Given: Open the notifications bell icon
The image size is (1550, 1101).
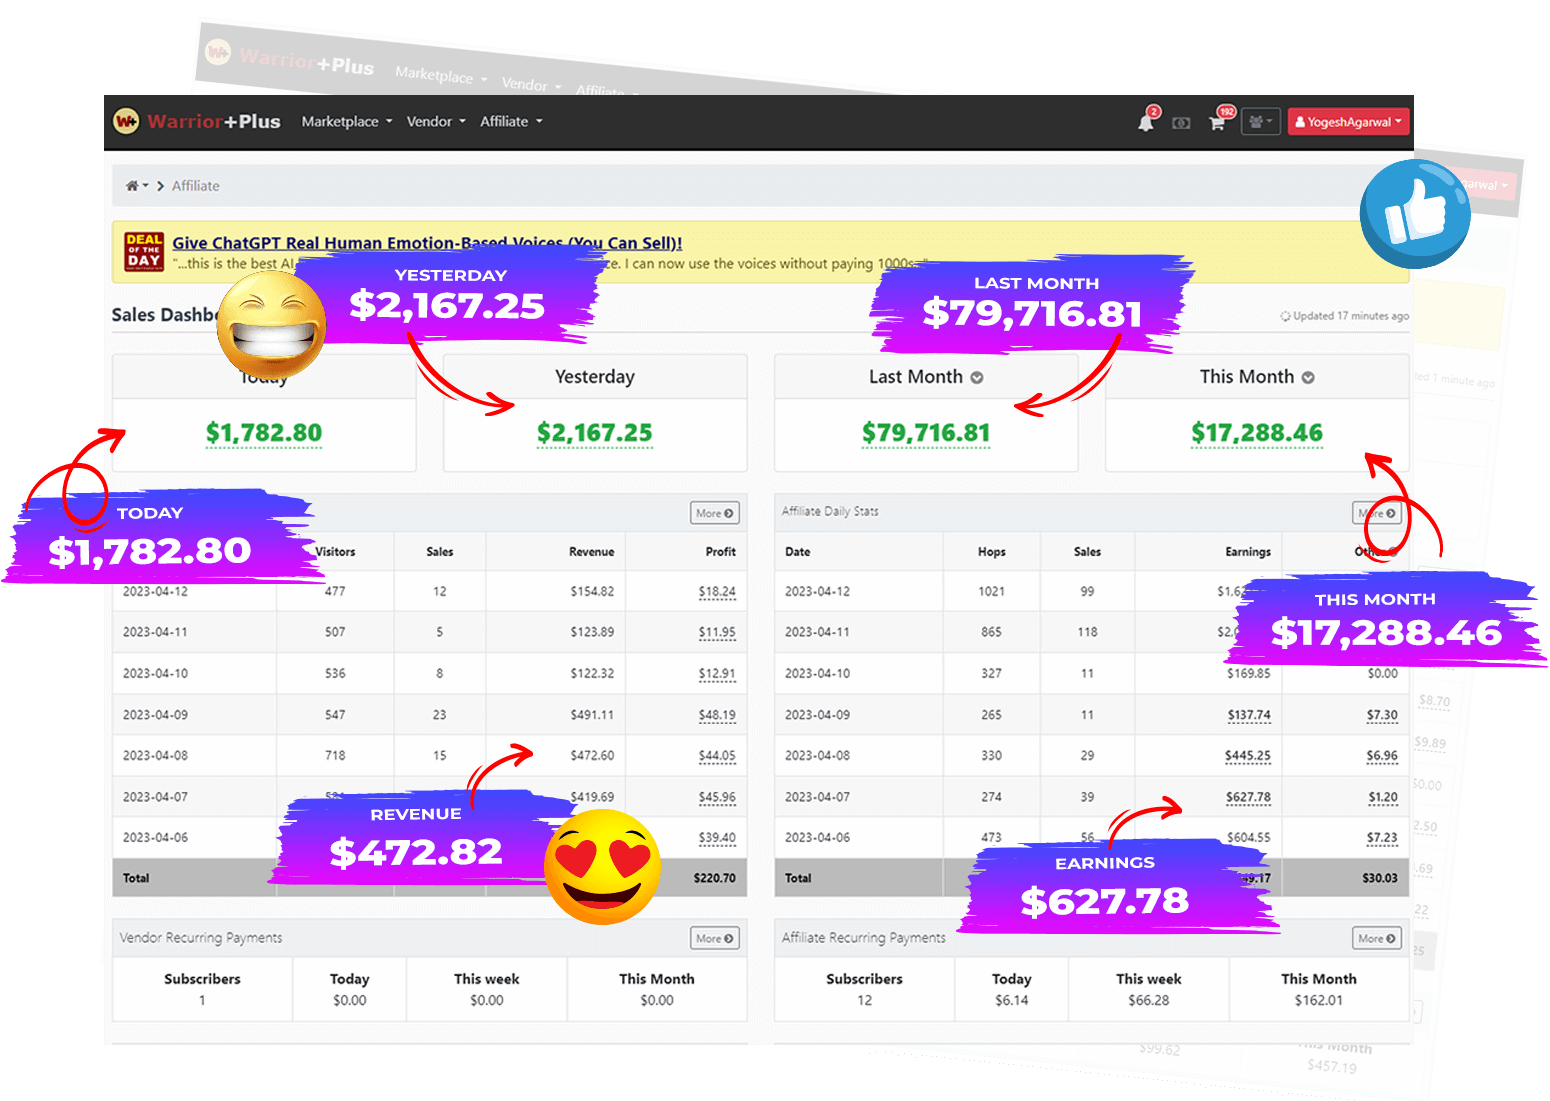Looking at the screenshot, I should click(1146, 122).
